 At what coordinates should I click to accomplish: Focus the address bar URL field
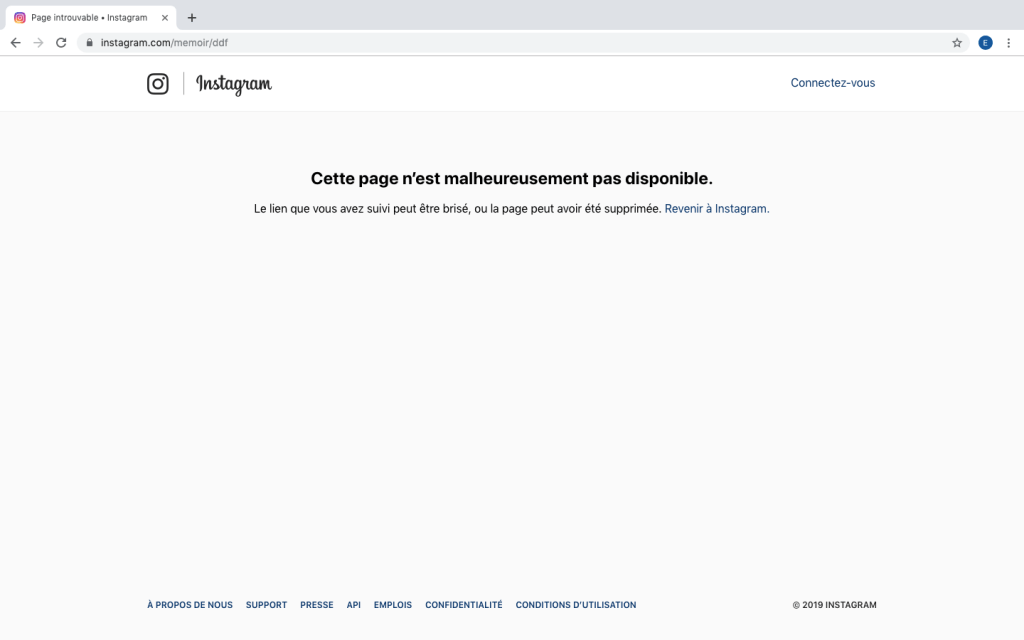500,43
